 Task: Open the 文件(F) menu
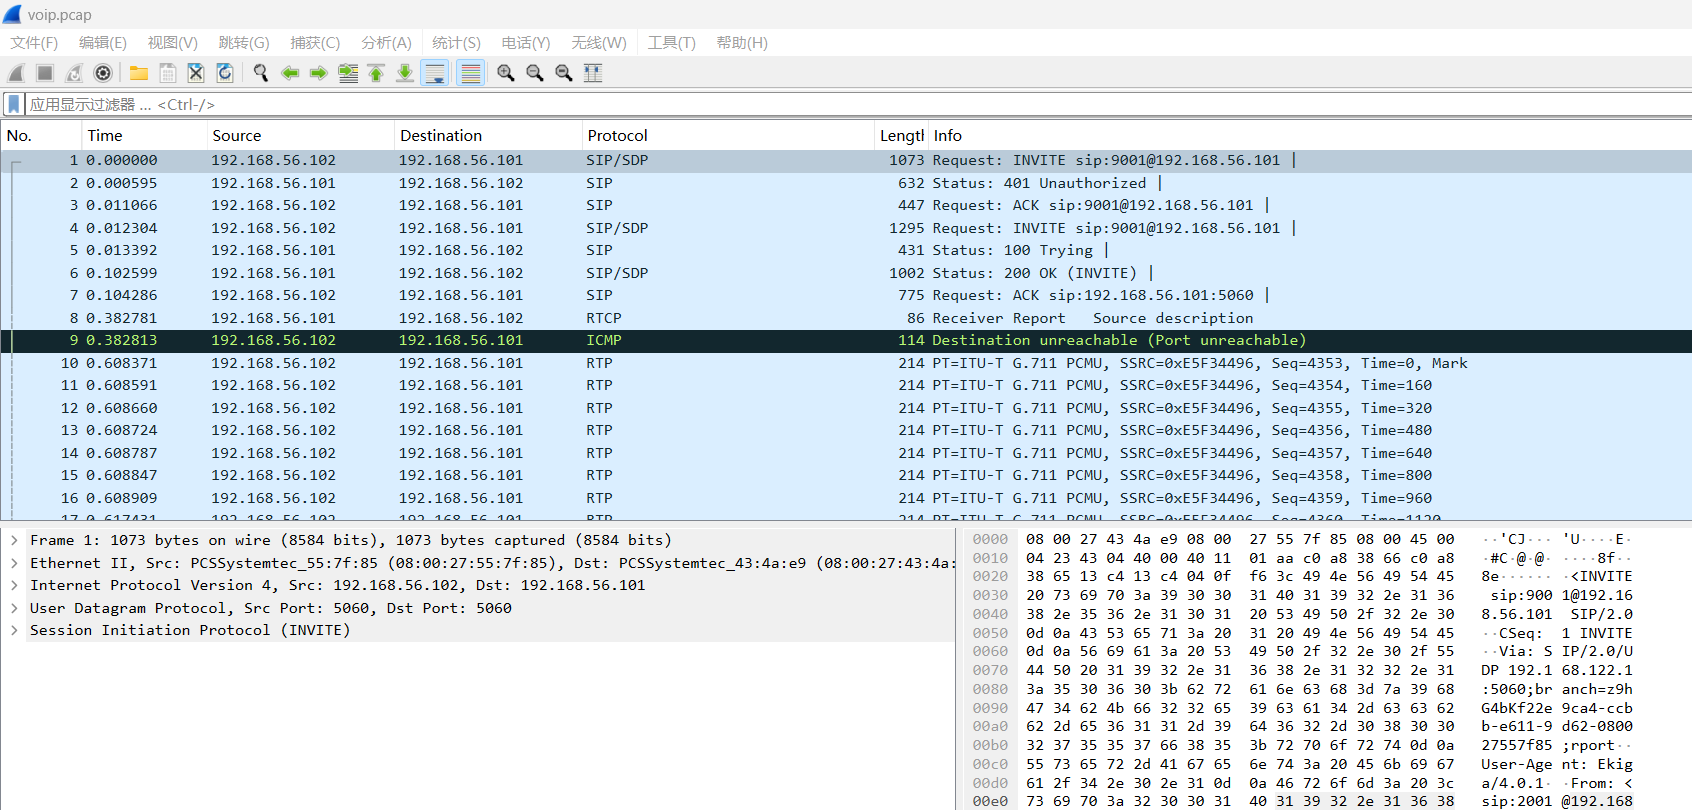tap(34, 43)
